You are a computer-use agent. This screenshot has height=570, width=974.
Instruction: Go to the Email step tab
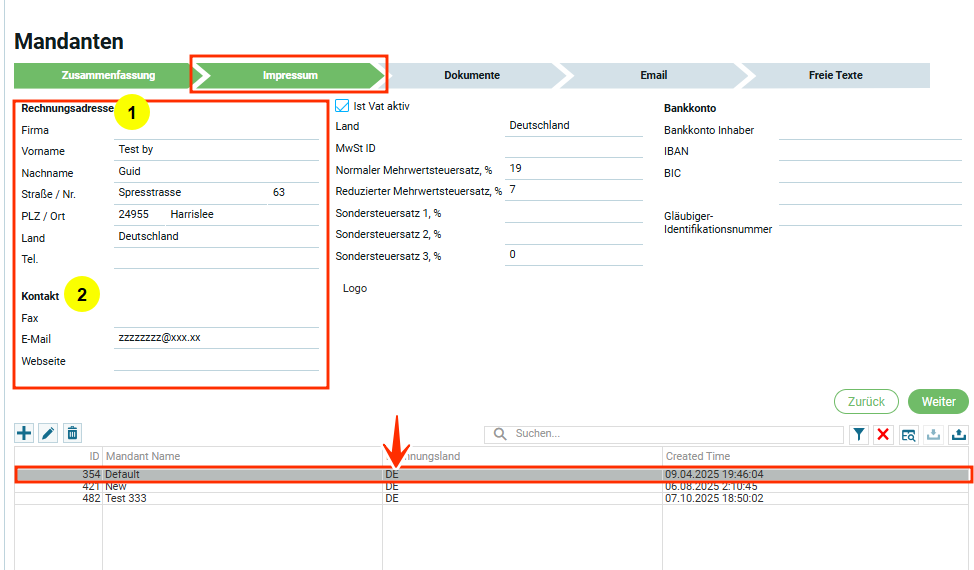point(653,76)
